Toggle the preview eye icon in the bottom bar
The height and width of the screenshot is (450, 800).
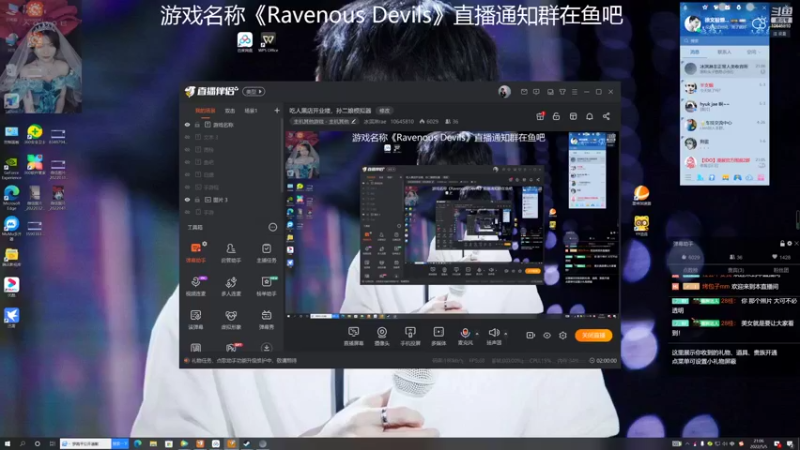pos(546,335)
